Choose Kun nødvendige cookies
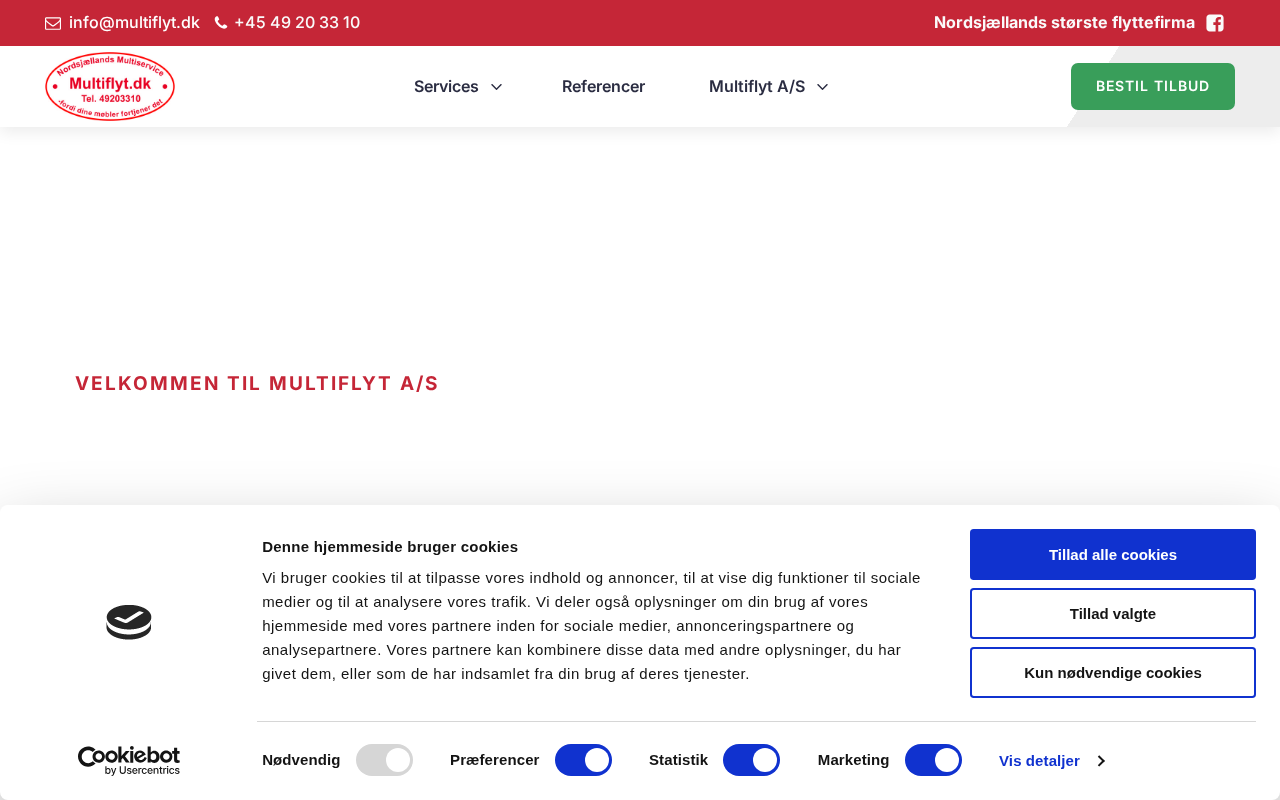The width and height of the screenshot is (1280, 800). click(1112, 672)
